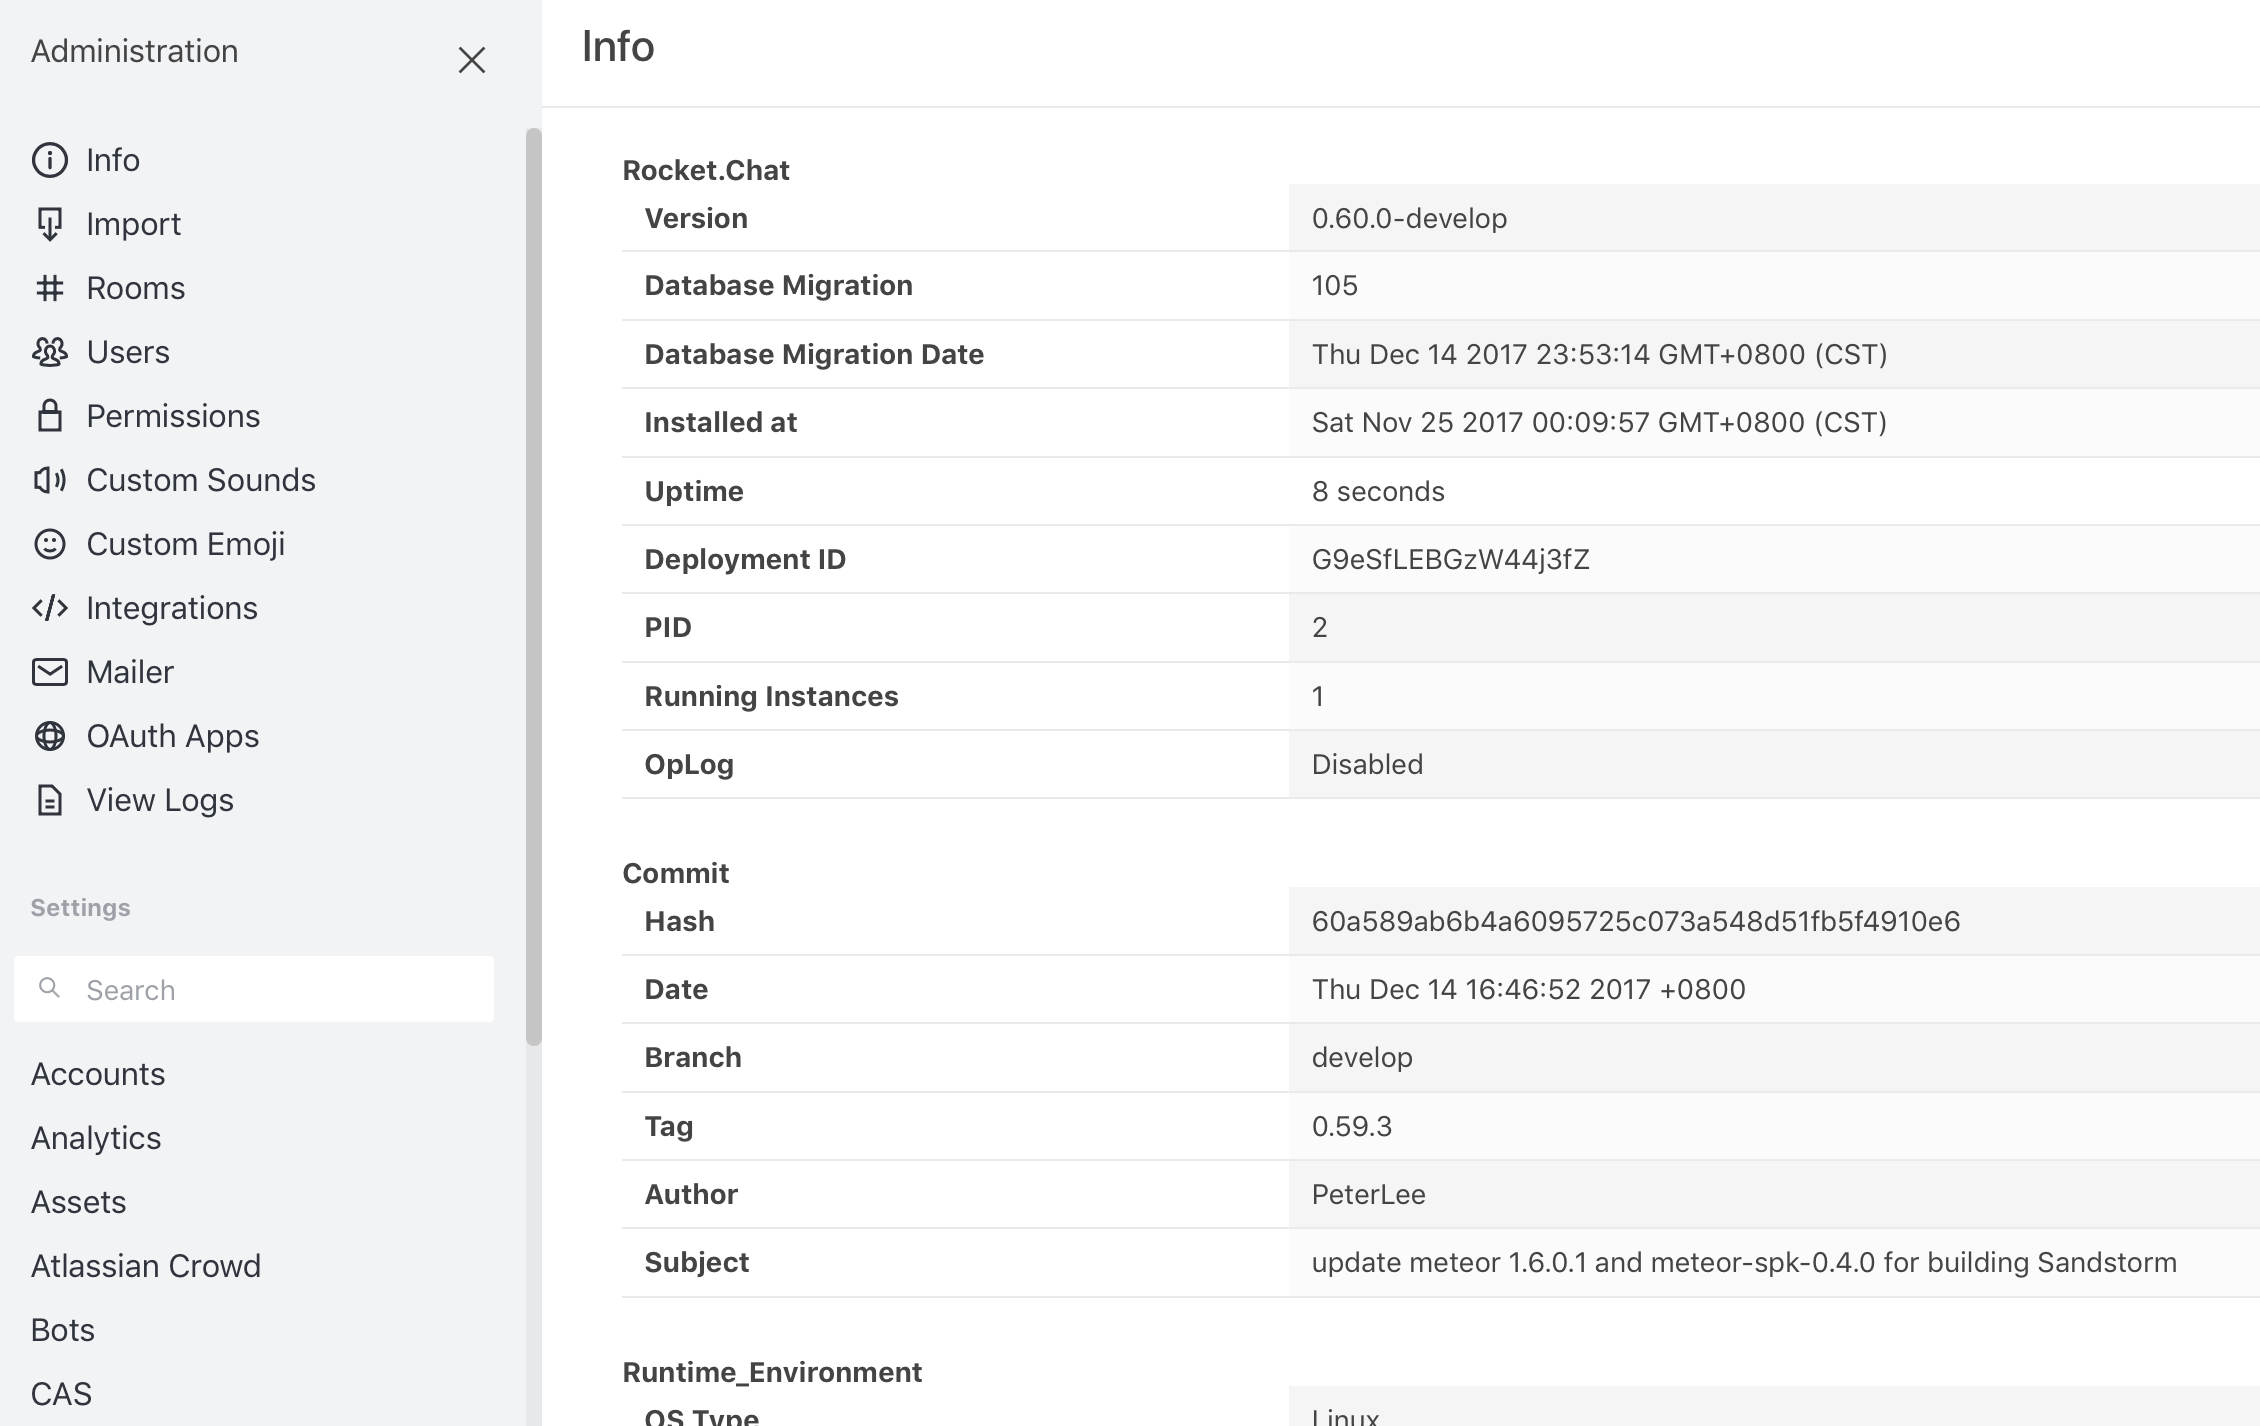The width and height of the screenshot is (2260, 1426).
Task: Click the Import download icon
Action: coord(49,224)
